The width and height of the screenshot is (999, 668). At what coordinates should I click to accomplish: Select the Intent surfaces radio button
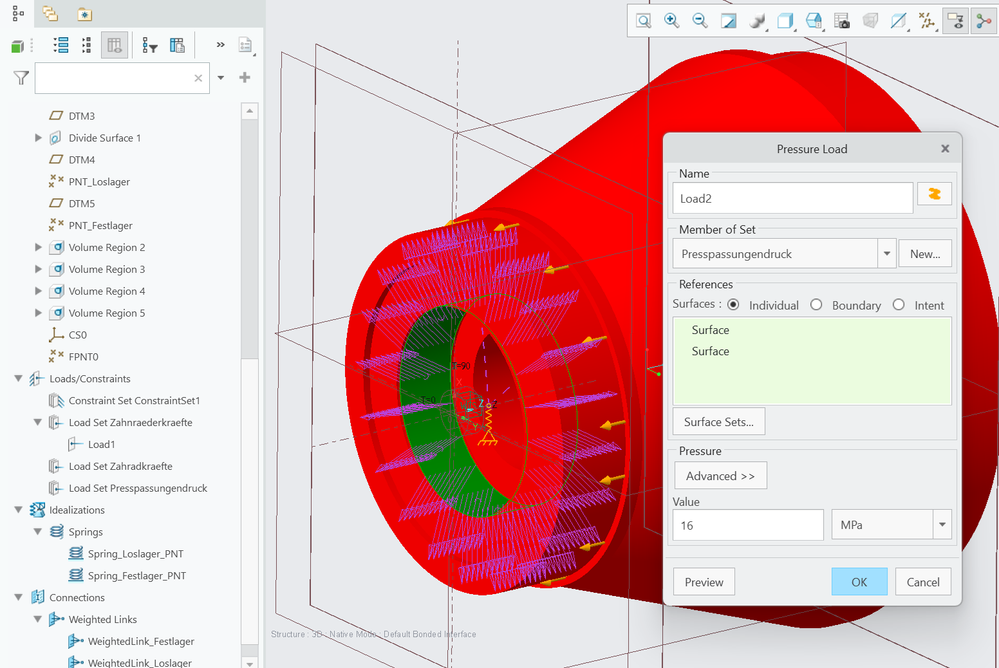(x=898, y=305)
